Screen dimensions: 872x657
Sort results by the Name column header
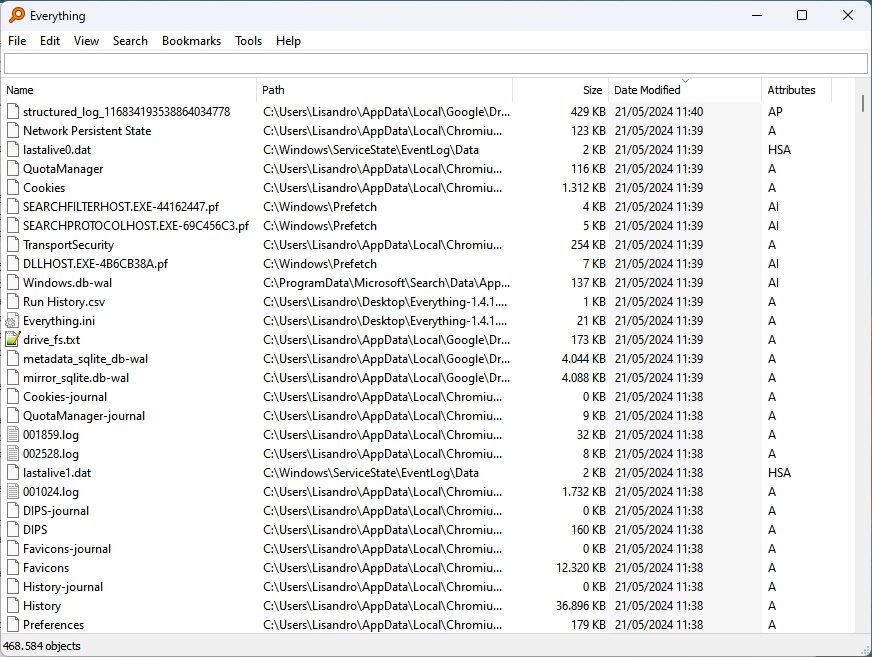[x=130, y=90]
